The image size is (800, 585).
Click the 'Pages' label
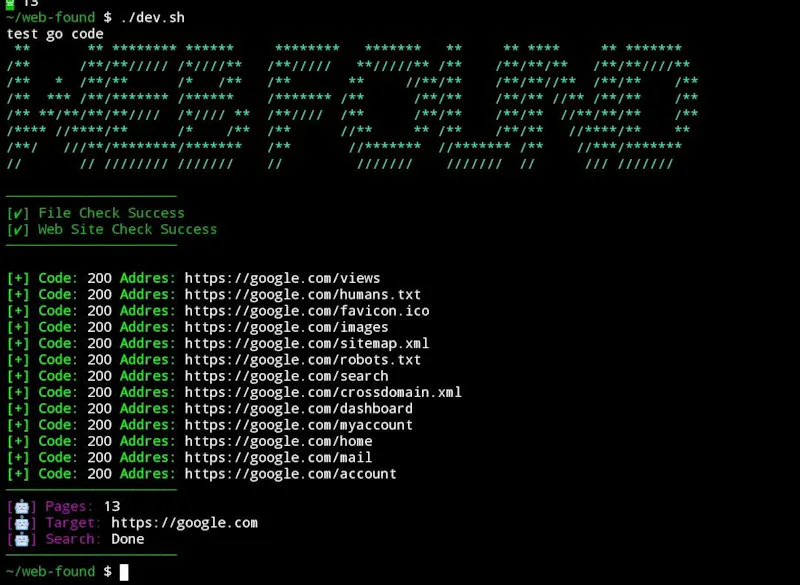[65, 506]
